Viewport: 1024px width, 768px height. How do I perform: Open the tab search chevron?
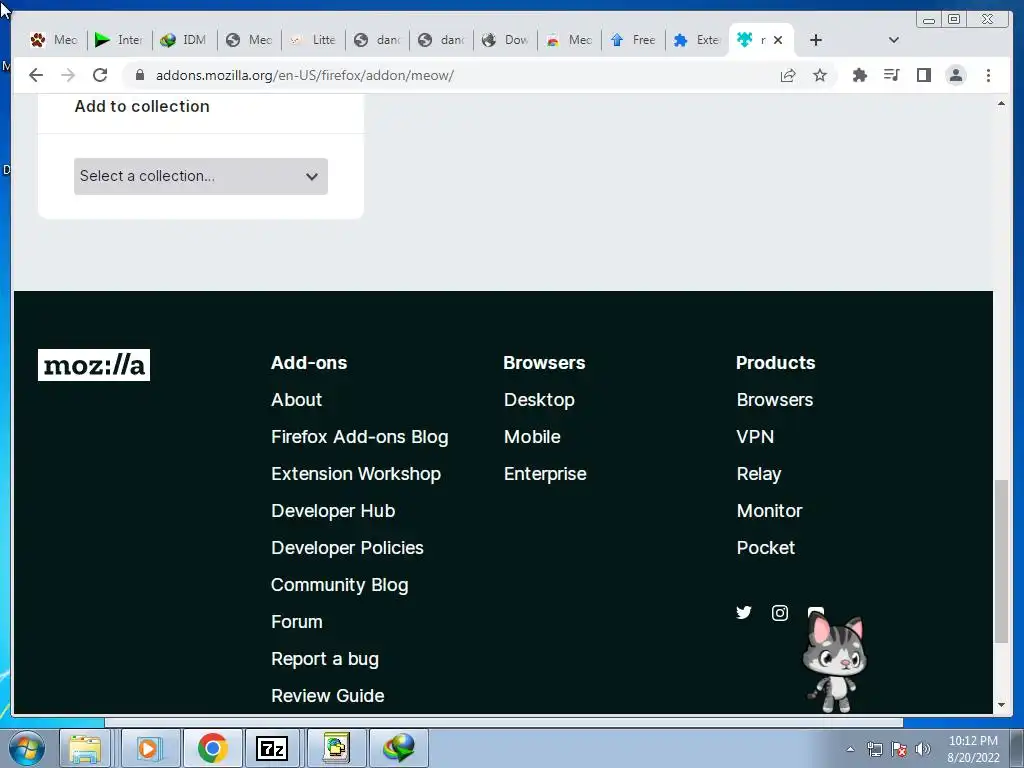pyautogui.click(x=894, y=40)
